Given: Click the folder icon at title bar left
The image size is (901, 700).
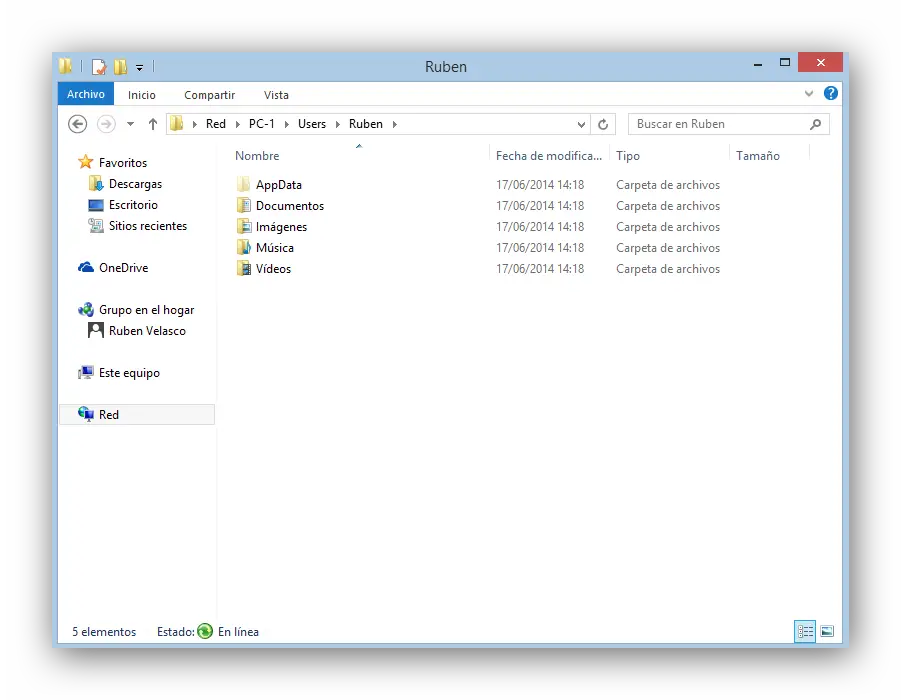Looking at the screenshot, I should click(66, 66).
